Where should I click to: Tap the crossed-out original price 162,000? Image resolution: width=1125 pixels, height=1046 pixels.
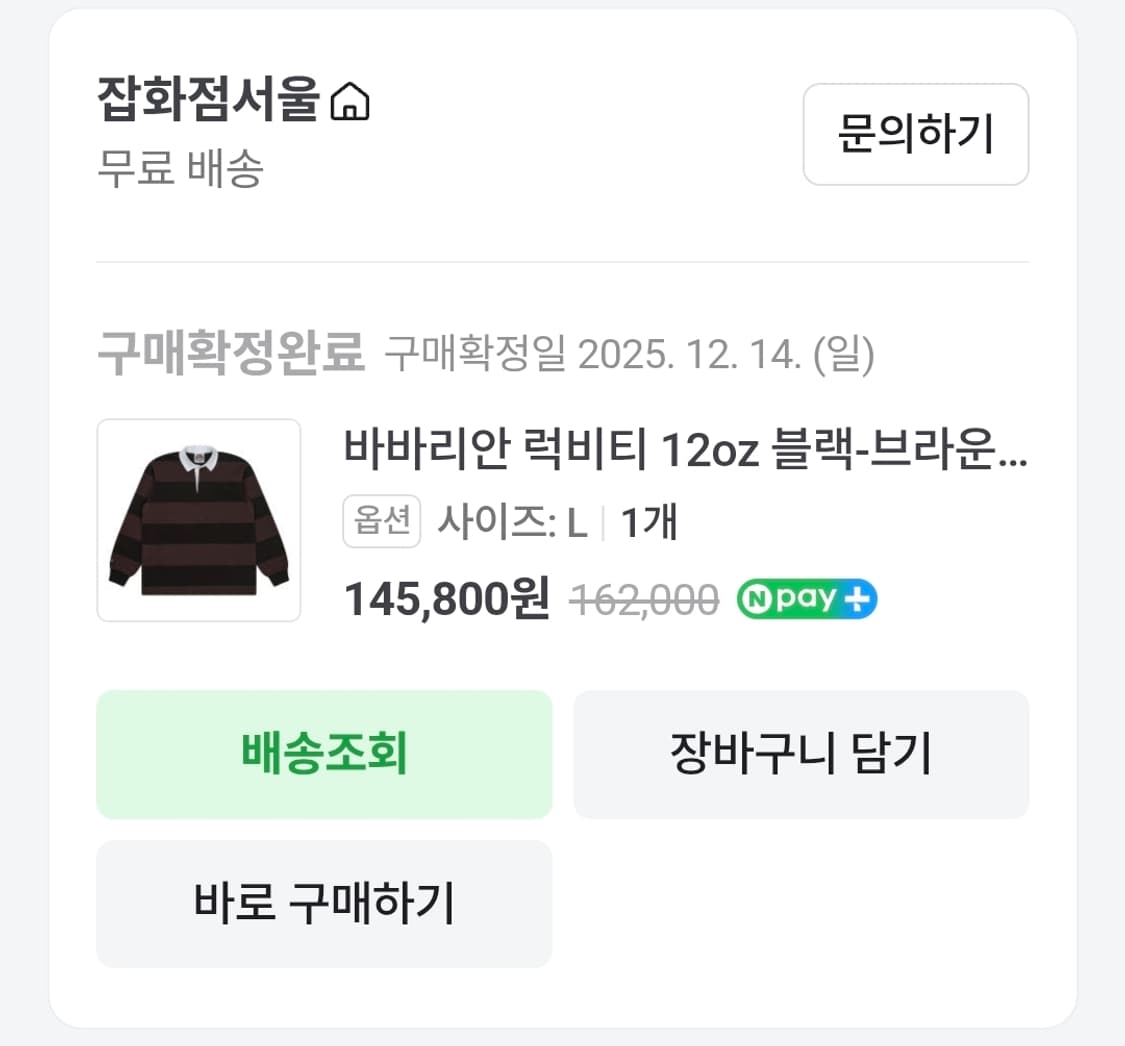[644, 598]
